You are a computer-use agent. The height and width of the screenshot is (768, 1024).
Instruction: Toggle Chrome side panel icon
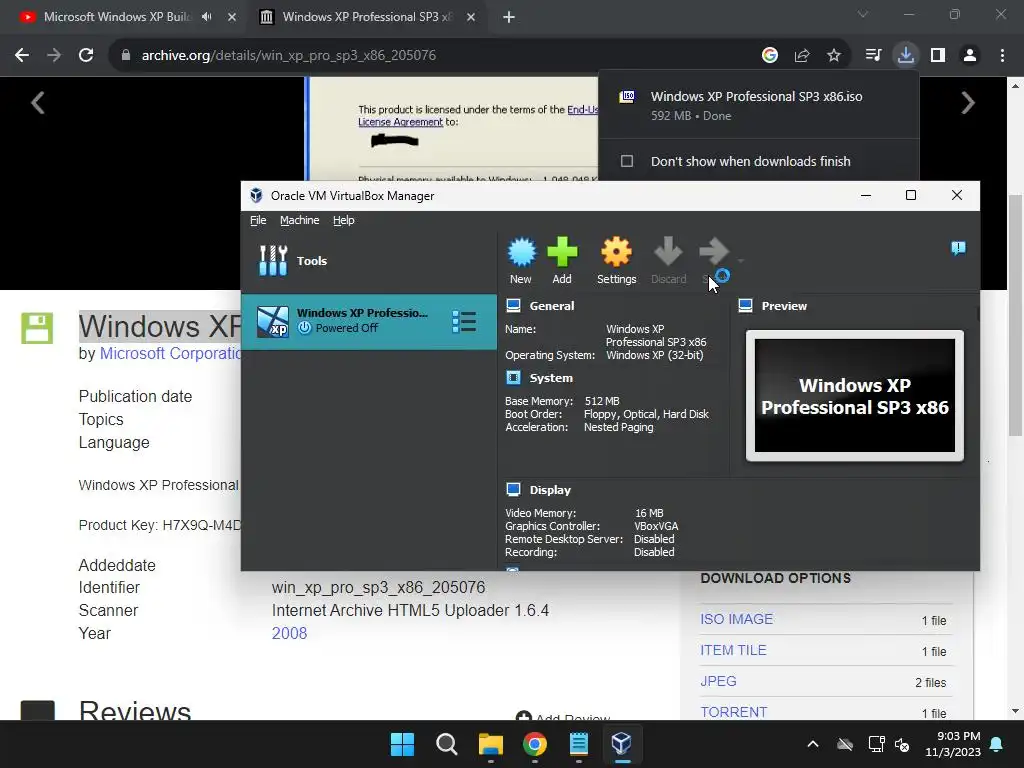tap(938, 55)
